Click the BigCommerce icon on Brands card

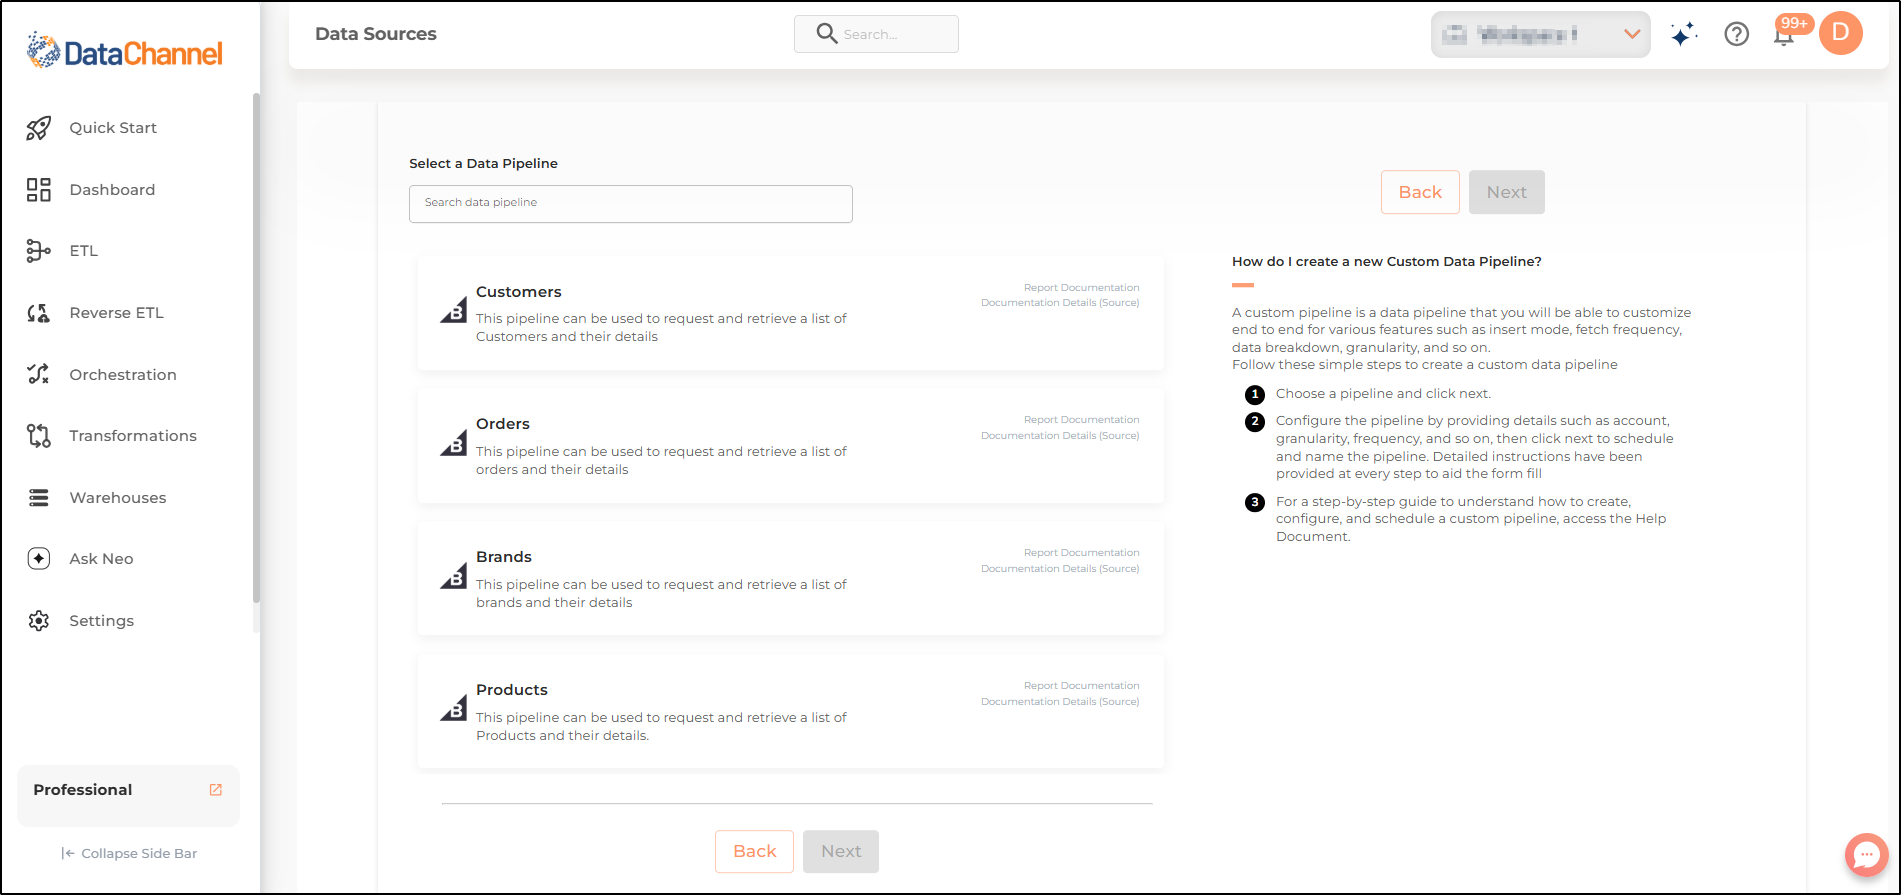coord(454,577)
